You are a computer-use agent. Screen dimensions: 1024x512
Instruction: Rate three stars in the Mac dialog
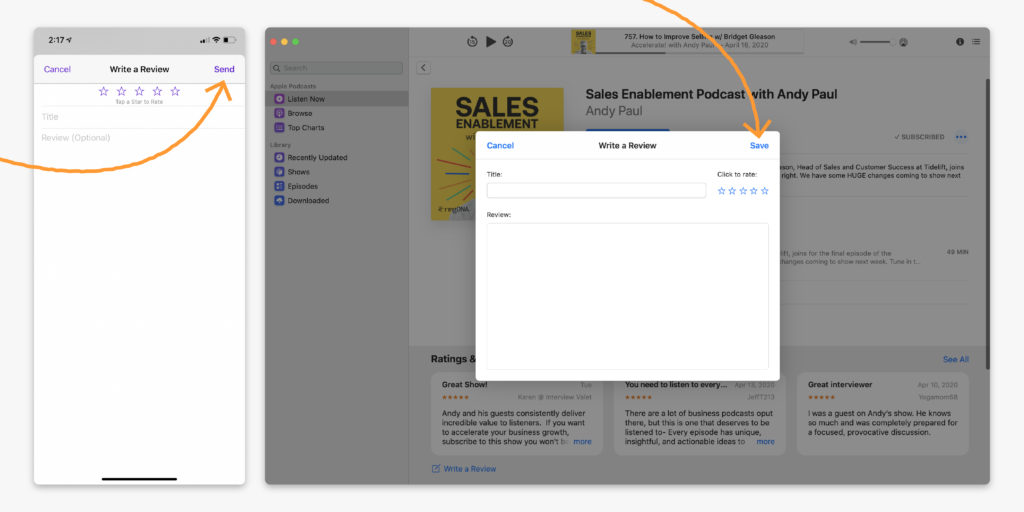point(743,191)
